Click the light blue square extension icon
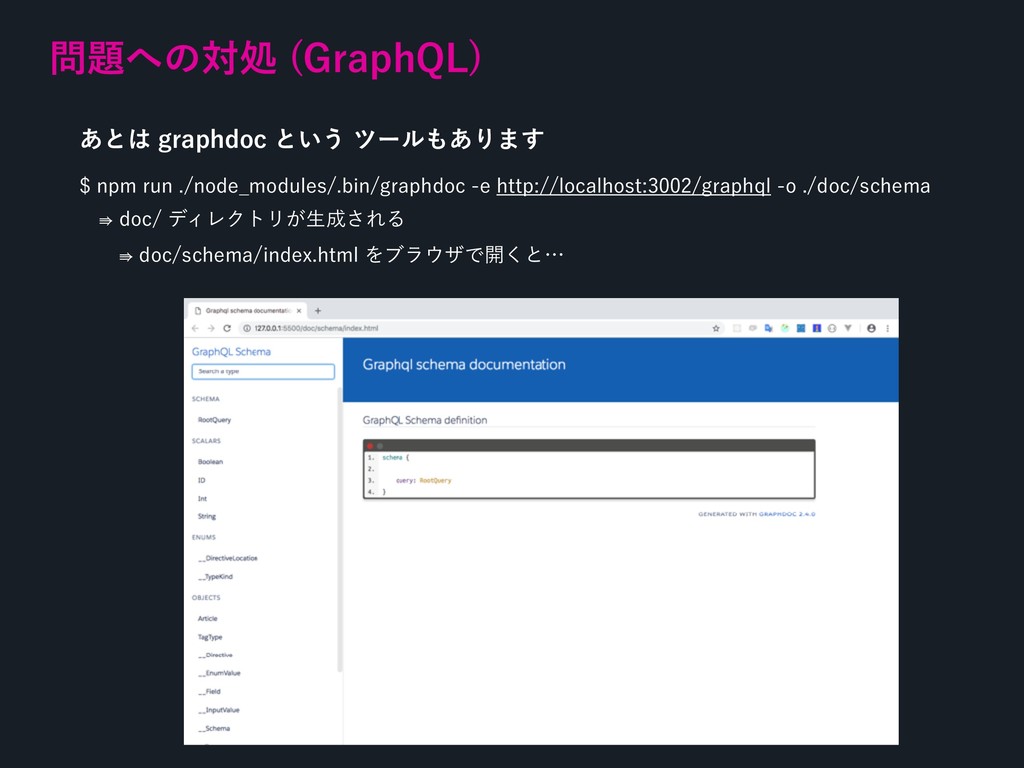1024x768 pixels. click(x=801, y=328)
